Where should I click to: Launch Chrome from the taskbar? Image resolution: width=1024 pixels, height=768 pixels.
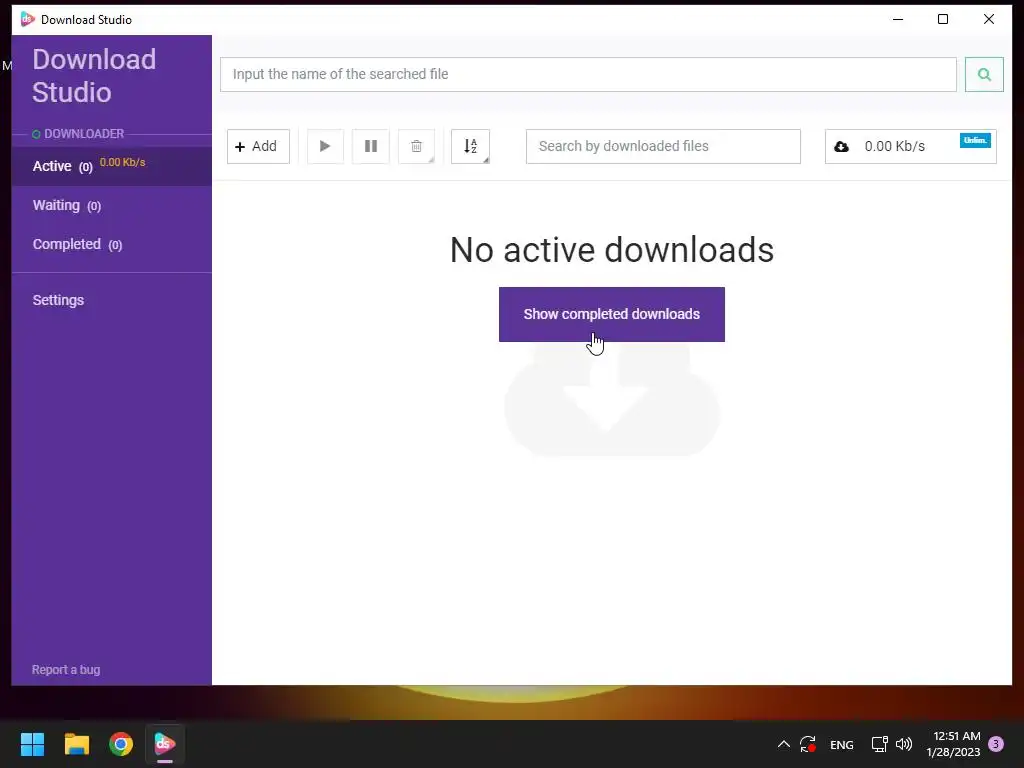[121, 744]
